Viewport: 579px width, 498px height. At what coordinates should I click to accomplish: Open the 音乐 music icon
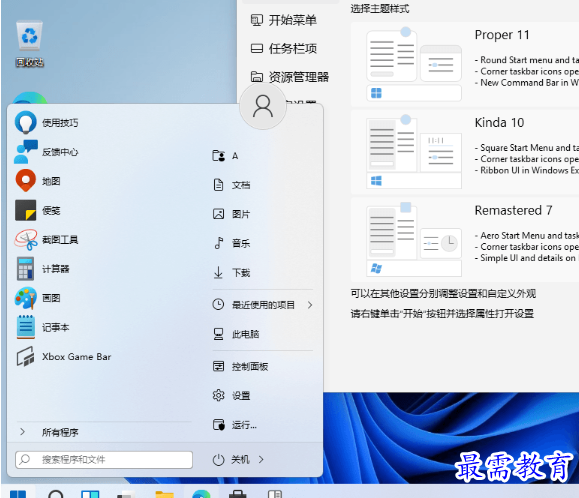pos(219,243)
